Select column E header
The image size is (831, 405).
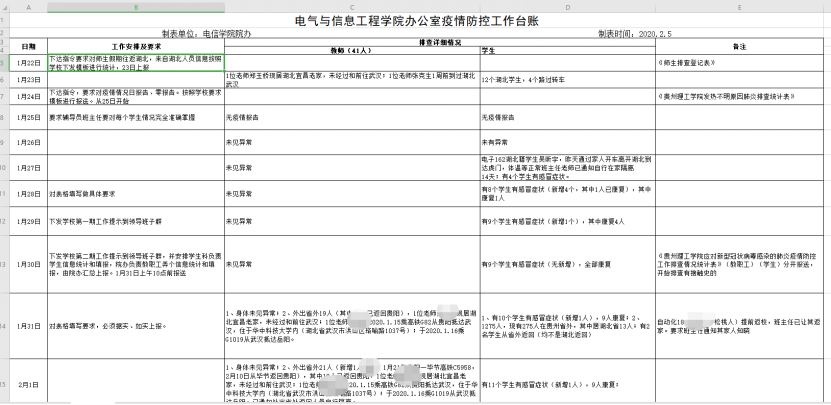[741, 6]
